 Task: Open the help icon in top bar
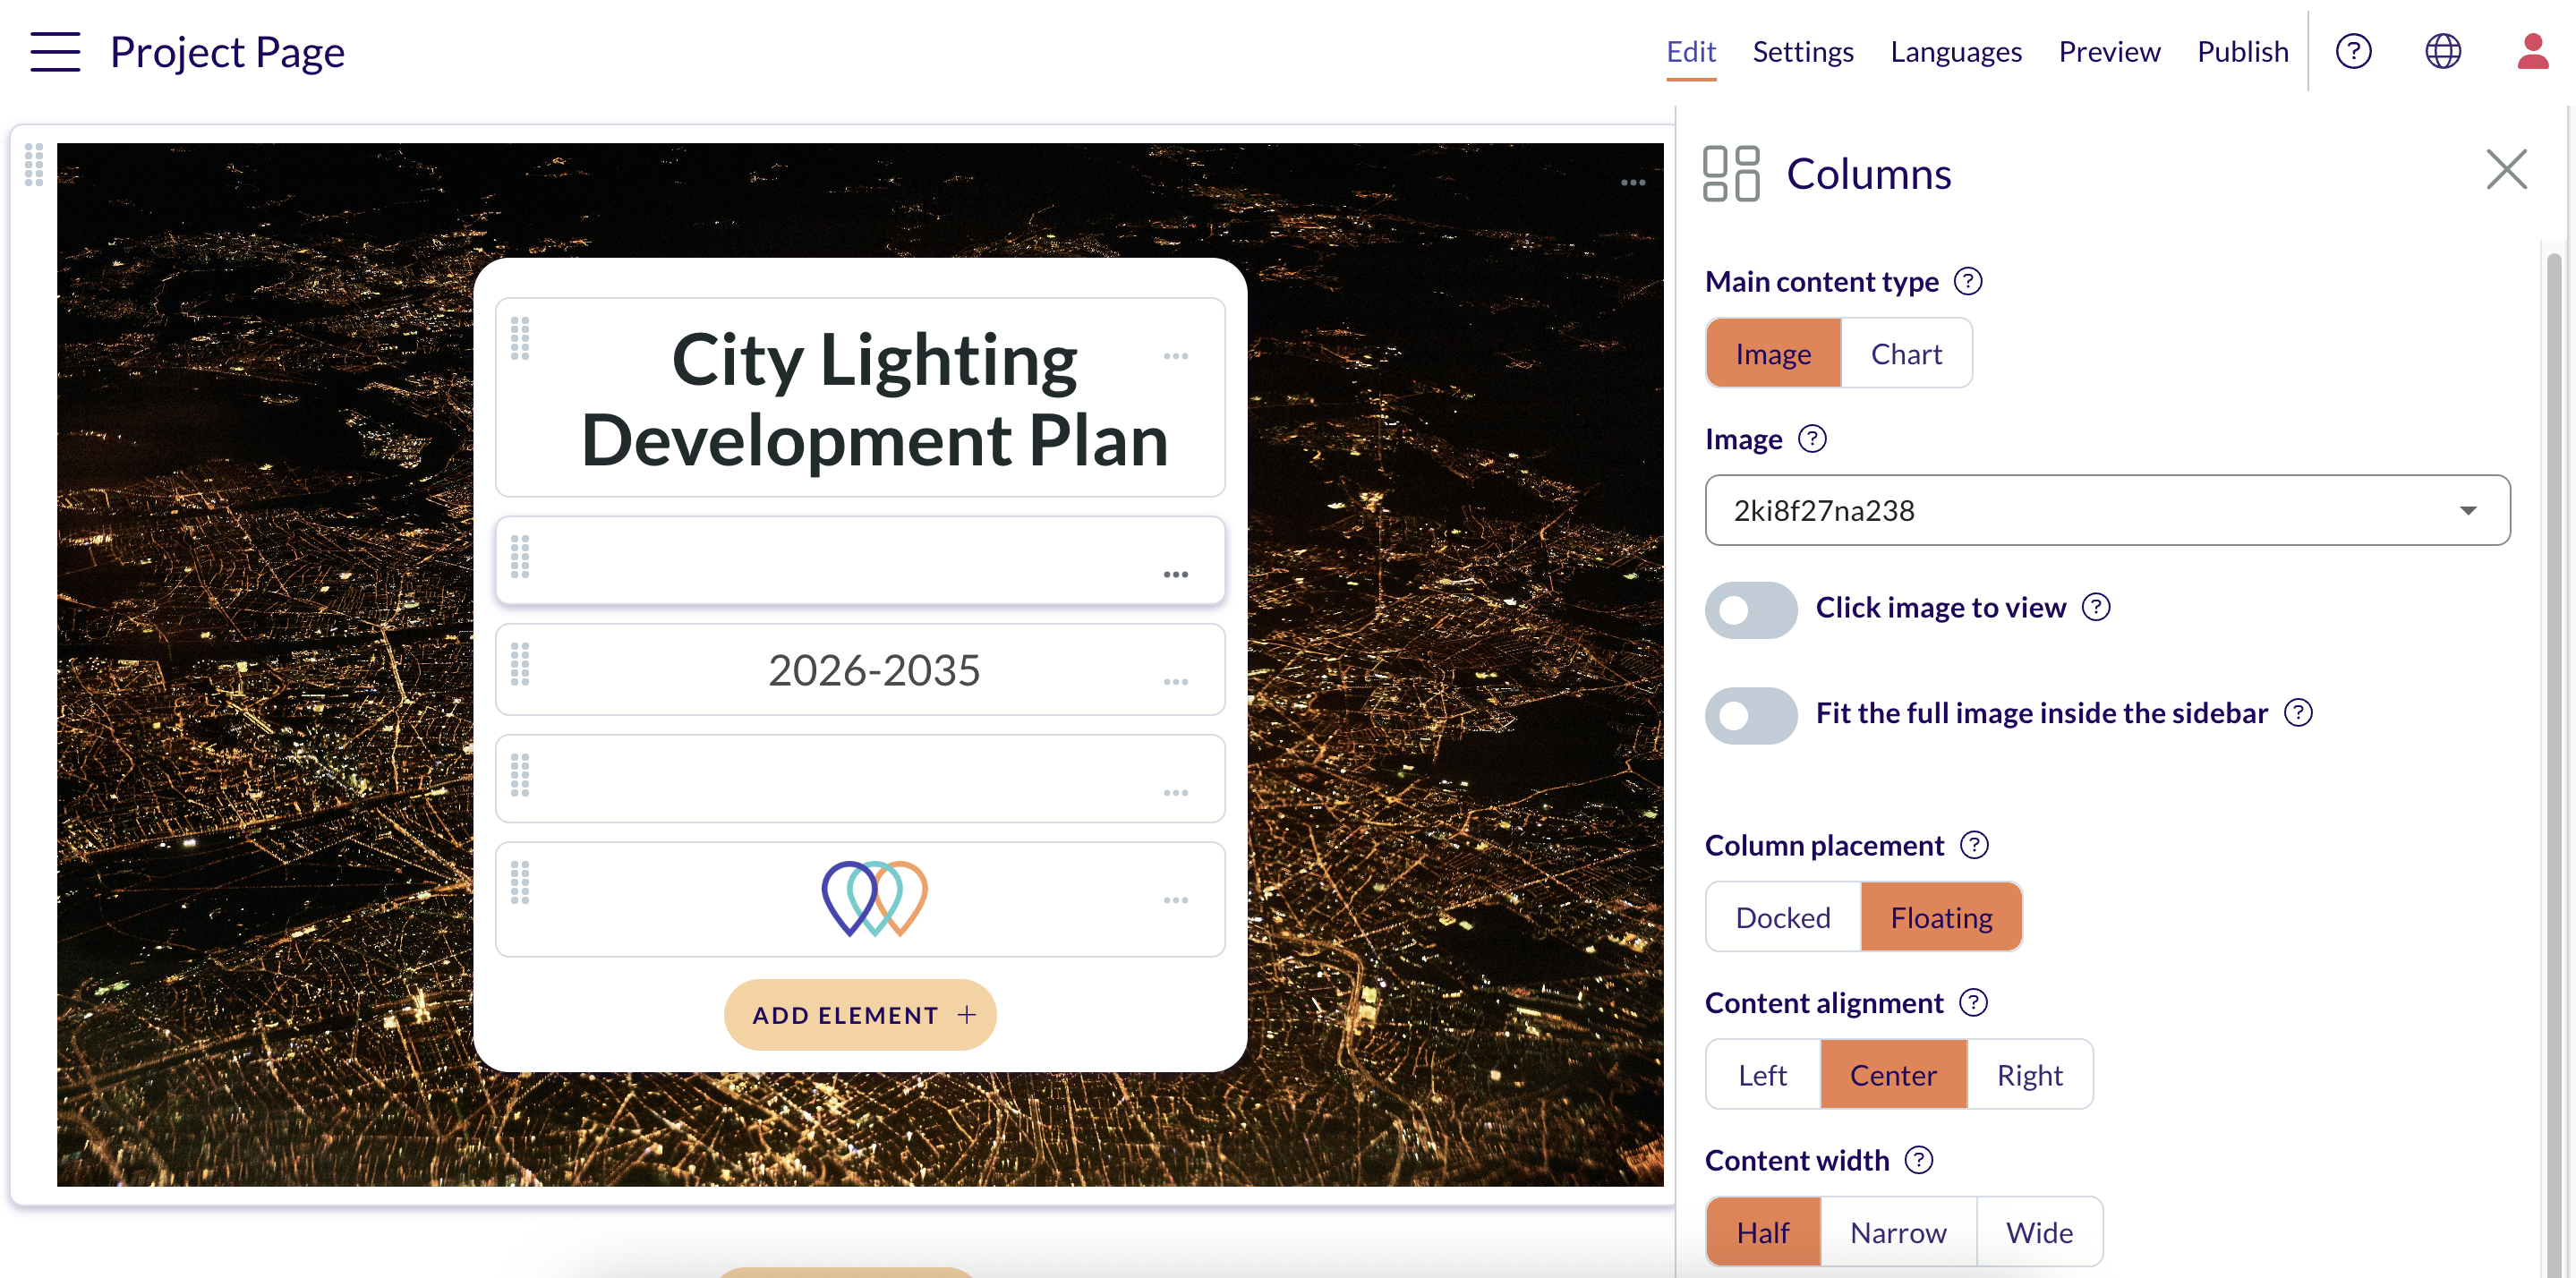(x=2353, y=51)
